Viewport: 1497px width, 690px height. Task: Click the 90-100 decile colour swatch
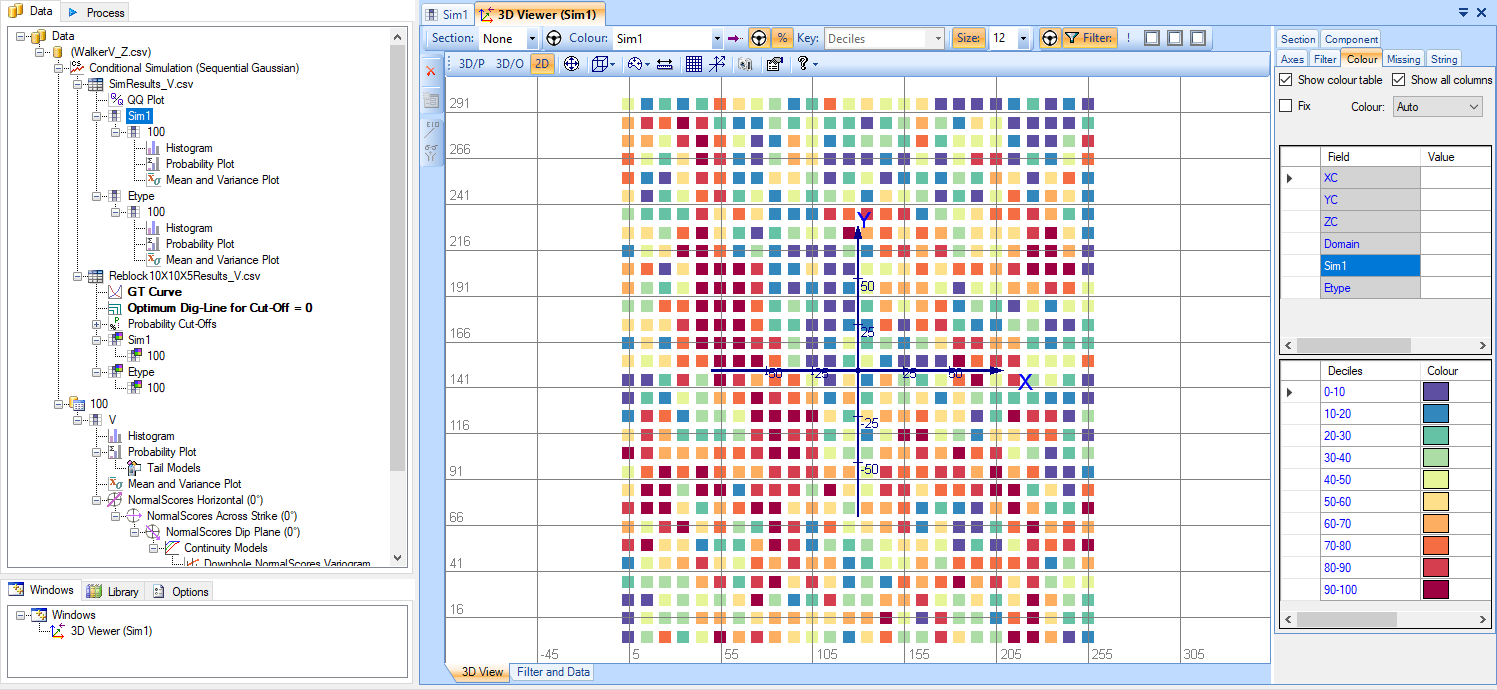[x=1435, y=590]
